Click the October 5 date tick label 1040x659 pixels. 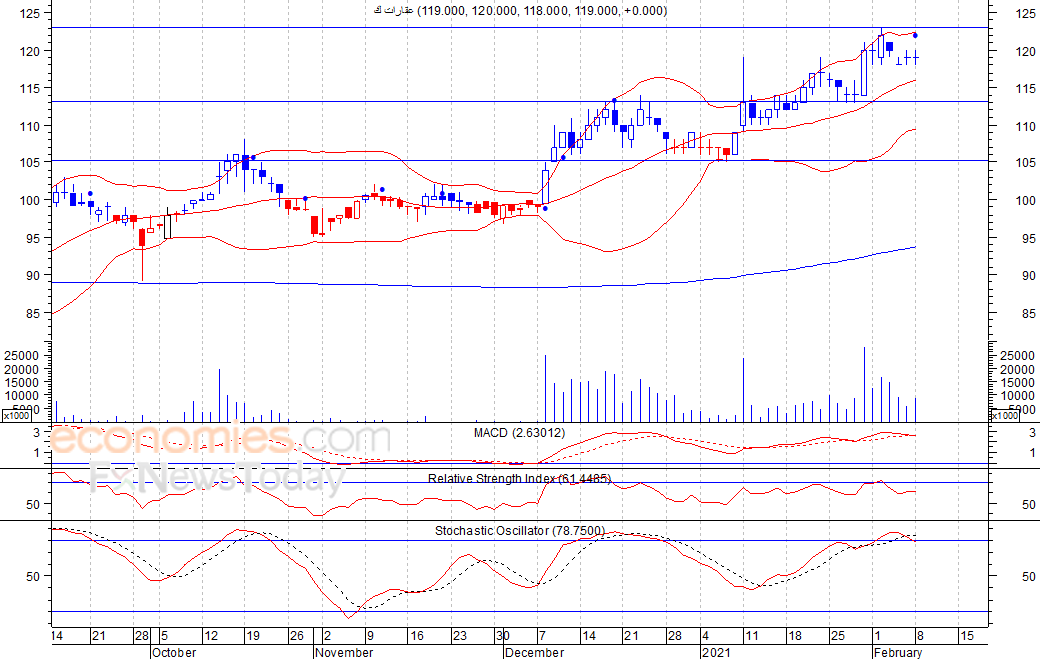click(x=164, y=636)
